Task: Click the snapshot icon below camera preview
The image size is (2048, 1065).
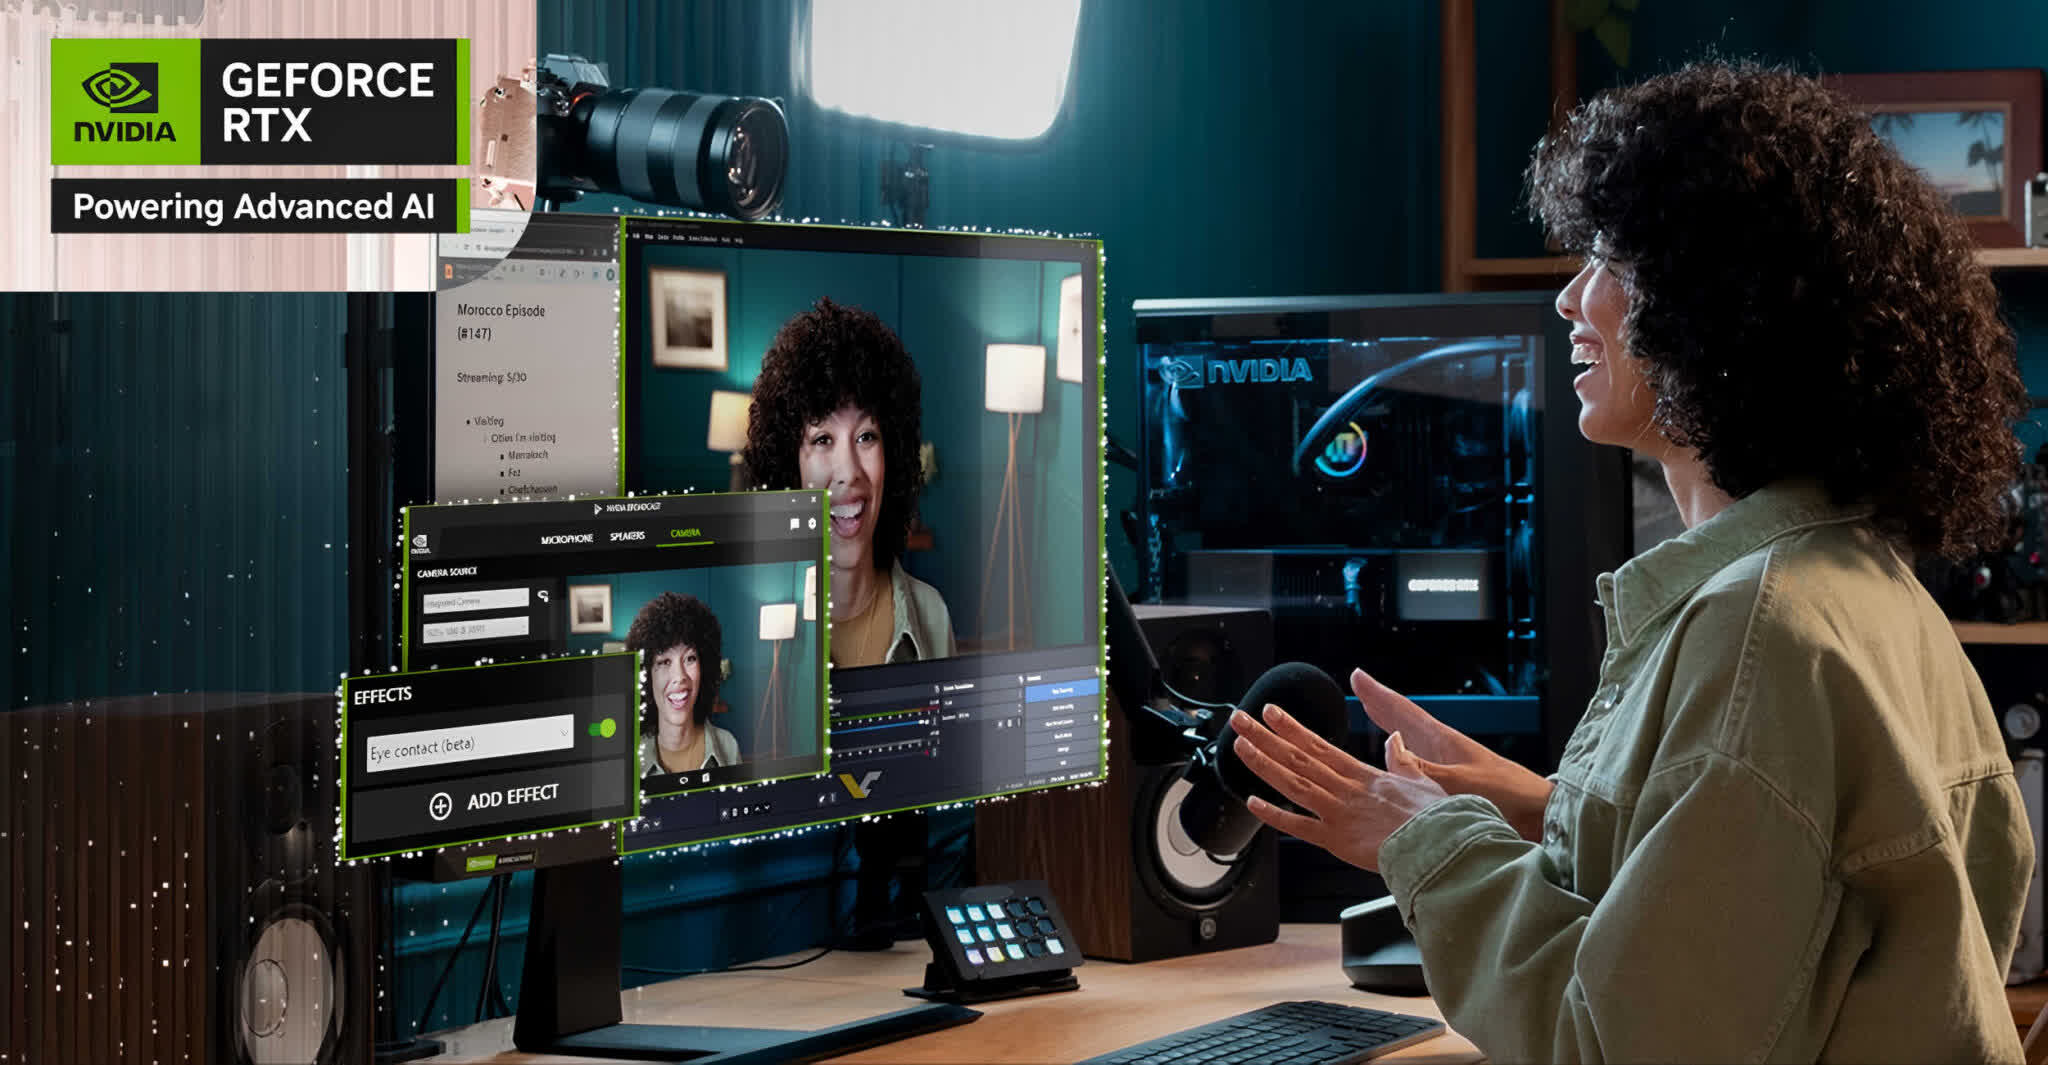Action: [x=705, y=777]
